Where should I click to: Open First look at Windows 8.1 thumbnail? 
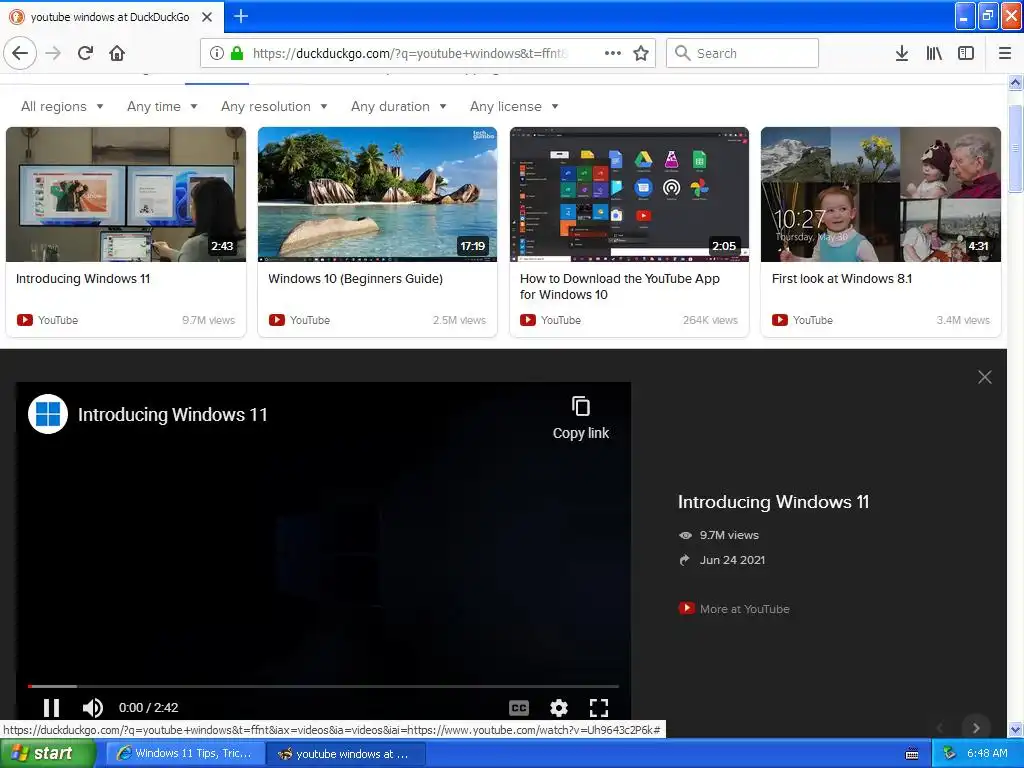pos(881,194)
